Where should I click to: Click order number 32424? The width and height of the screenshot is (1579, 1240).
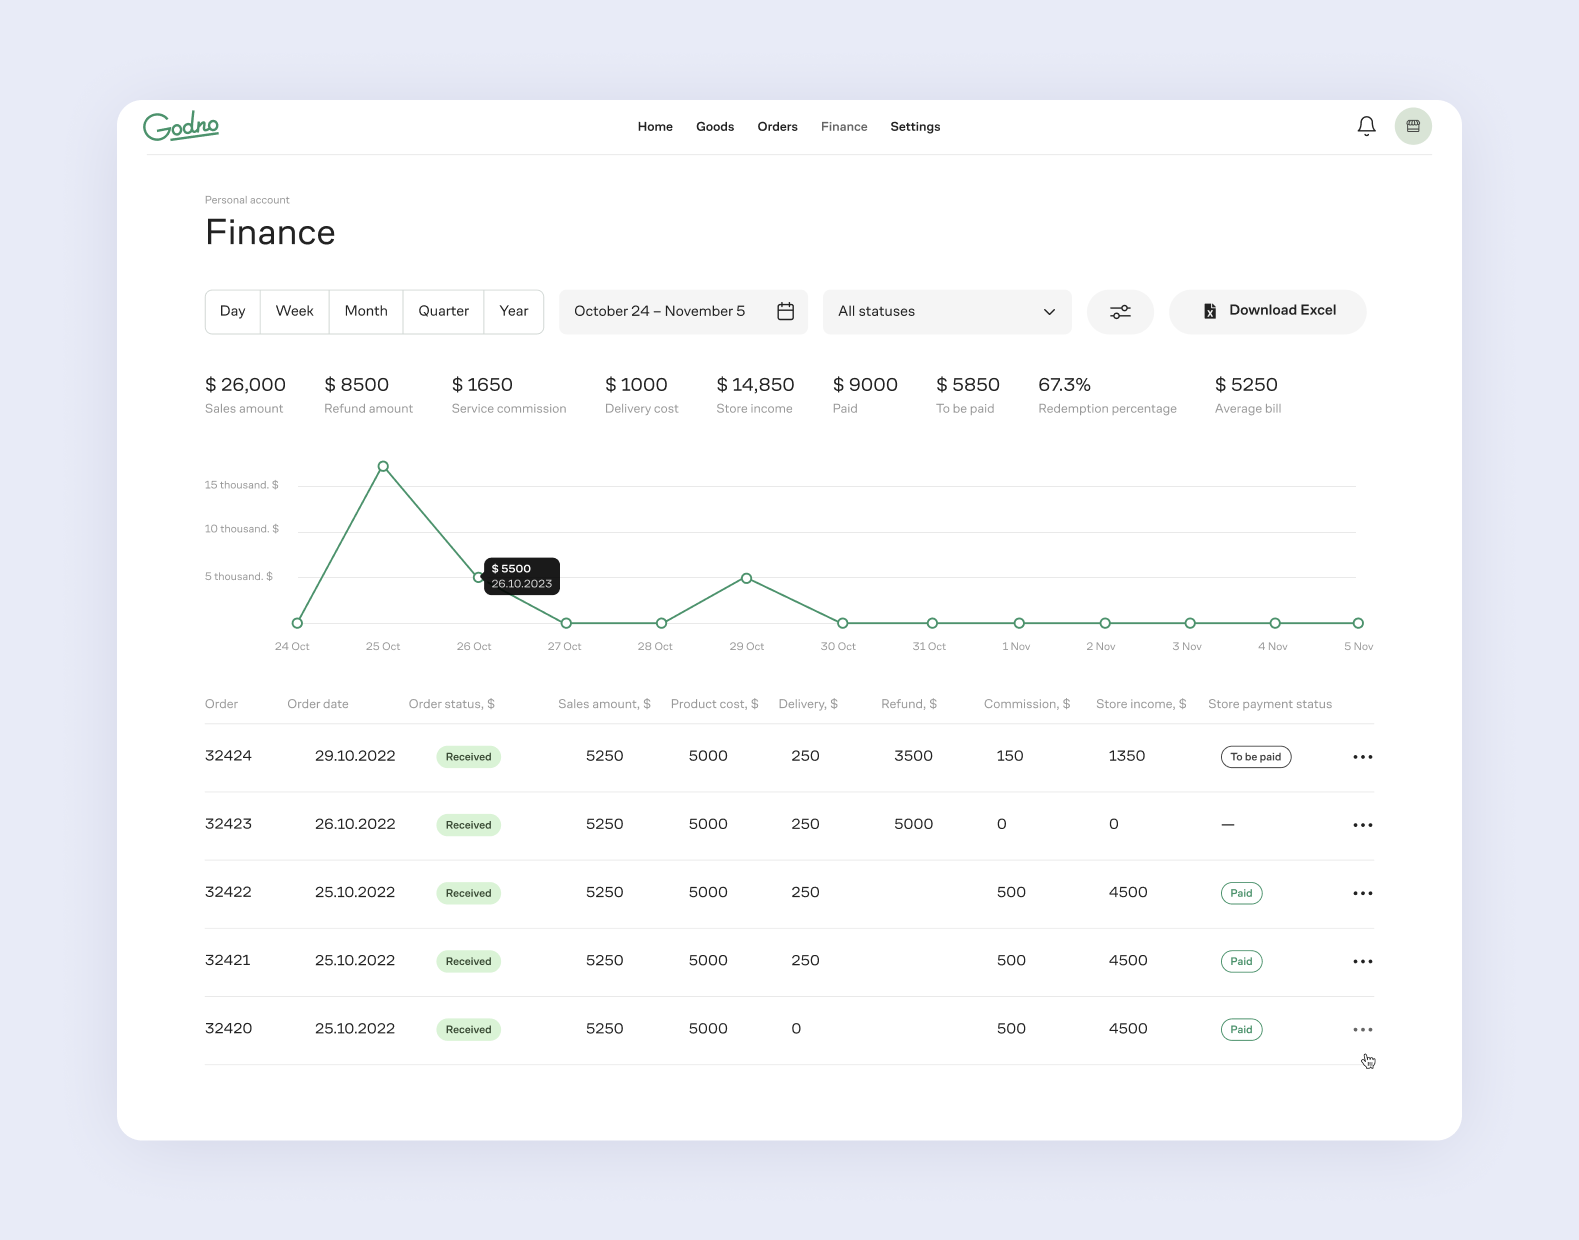click(x=228, y=756)
